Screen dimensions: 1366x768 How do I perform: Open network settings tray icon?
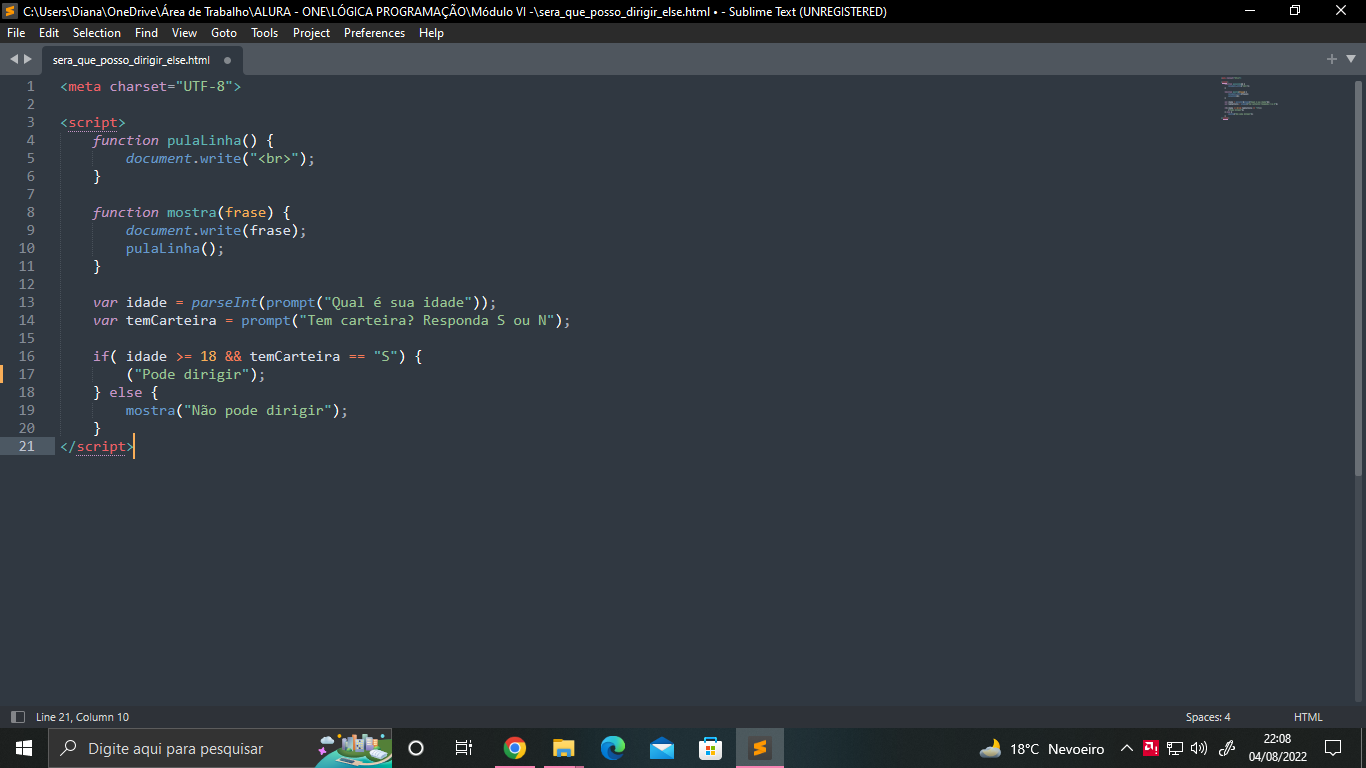tap(1176, 748)
